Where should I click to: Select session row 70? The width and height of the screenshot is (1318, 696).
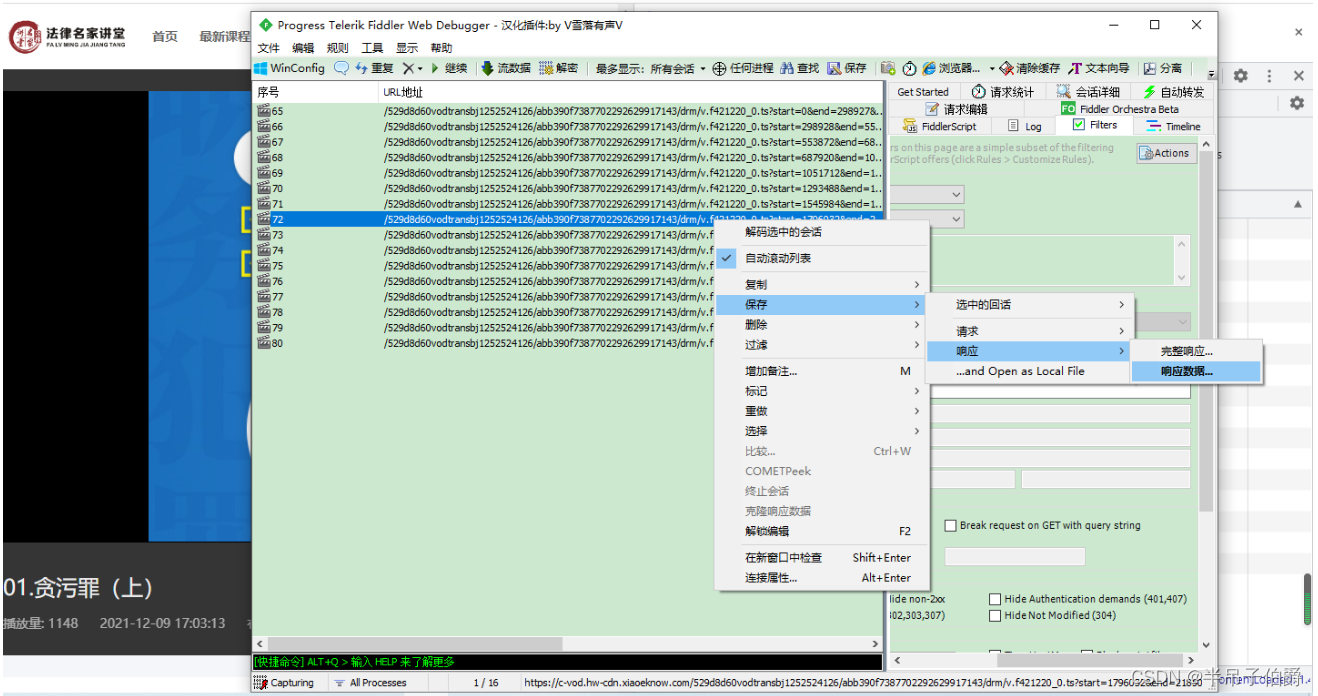coord(567,188)
